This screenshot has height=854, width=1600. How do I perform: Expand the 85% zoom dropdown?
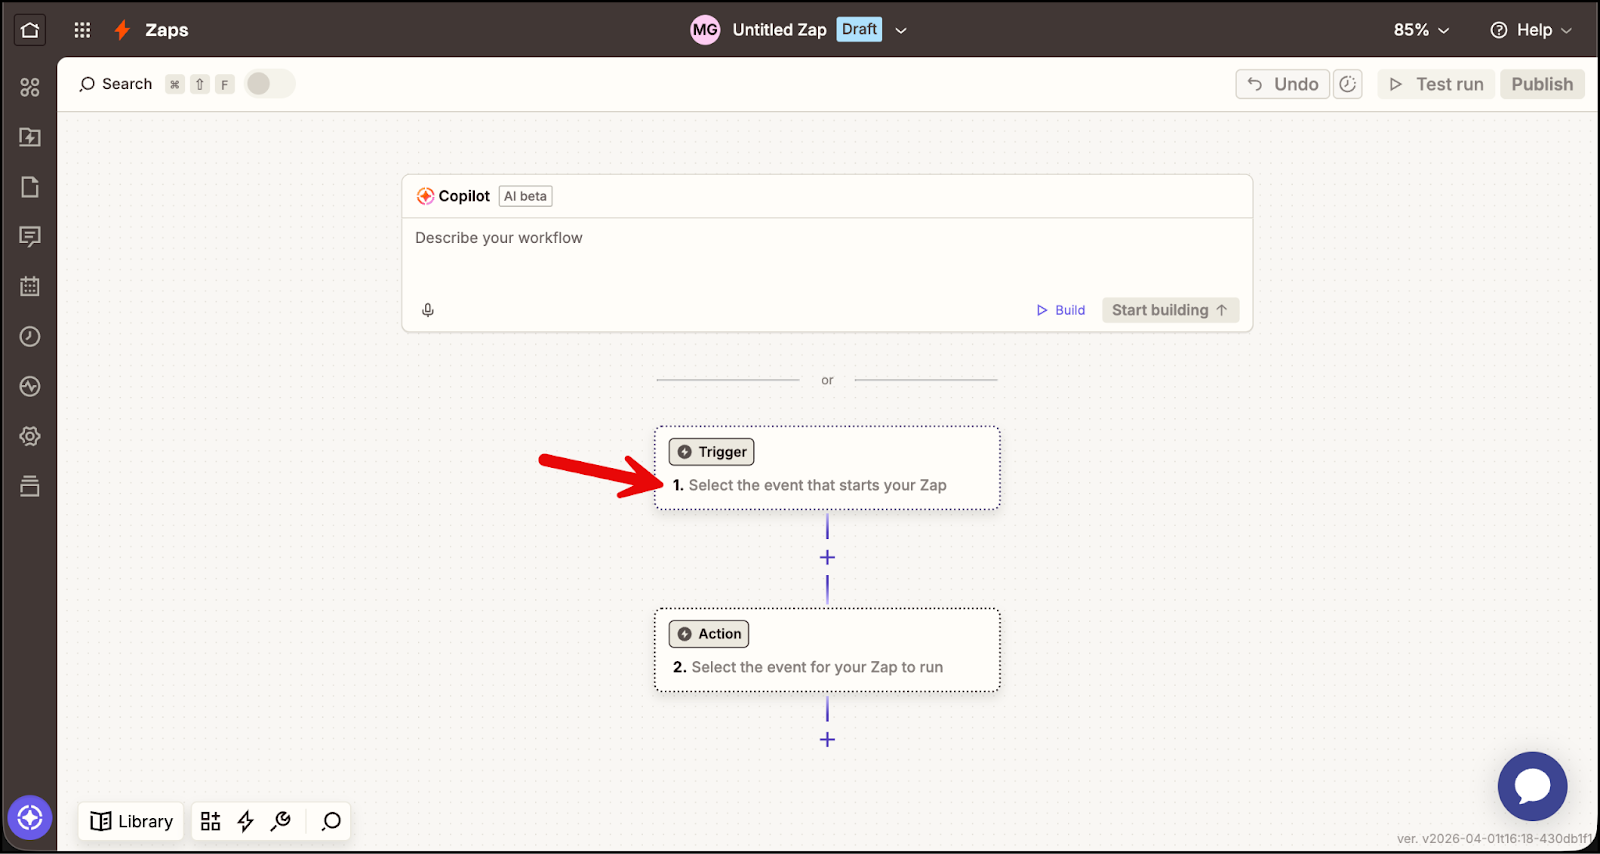click(1421, 30)
